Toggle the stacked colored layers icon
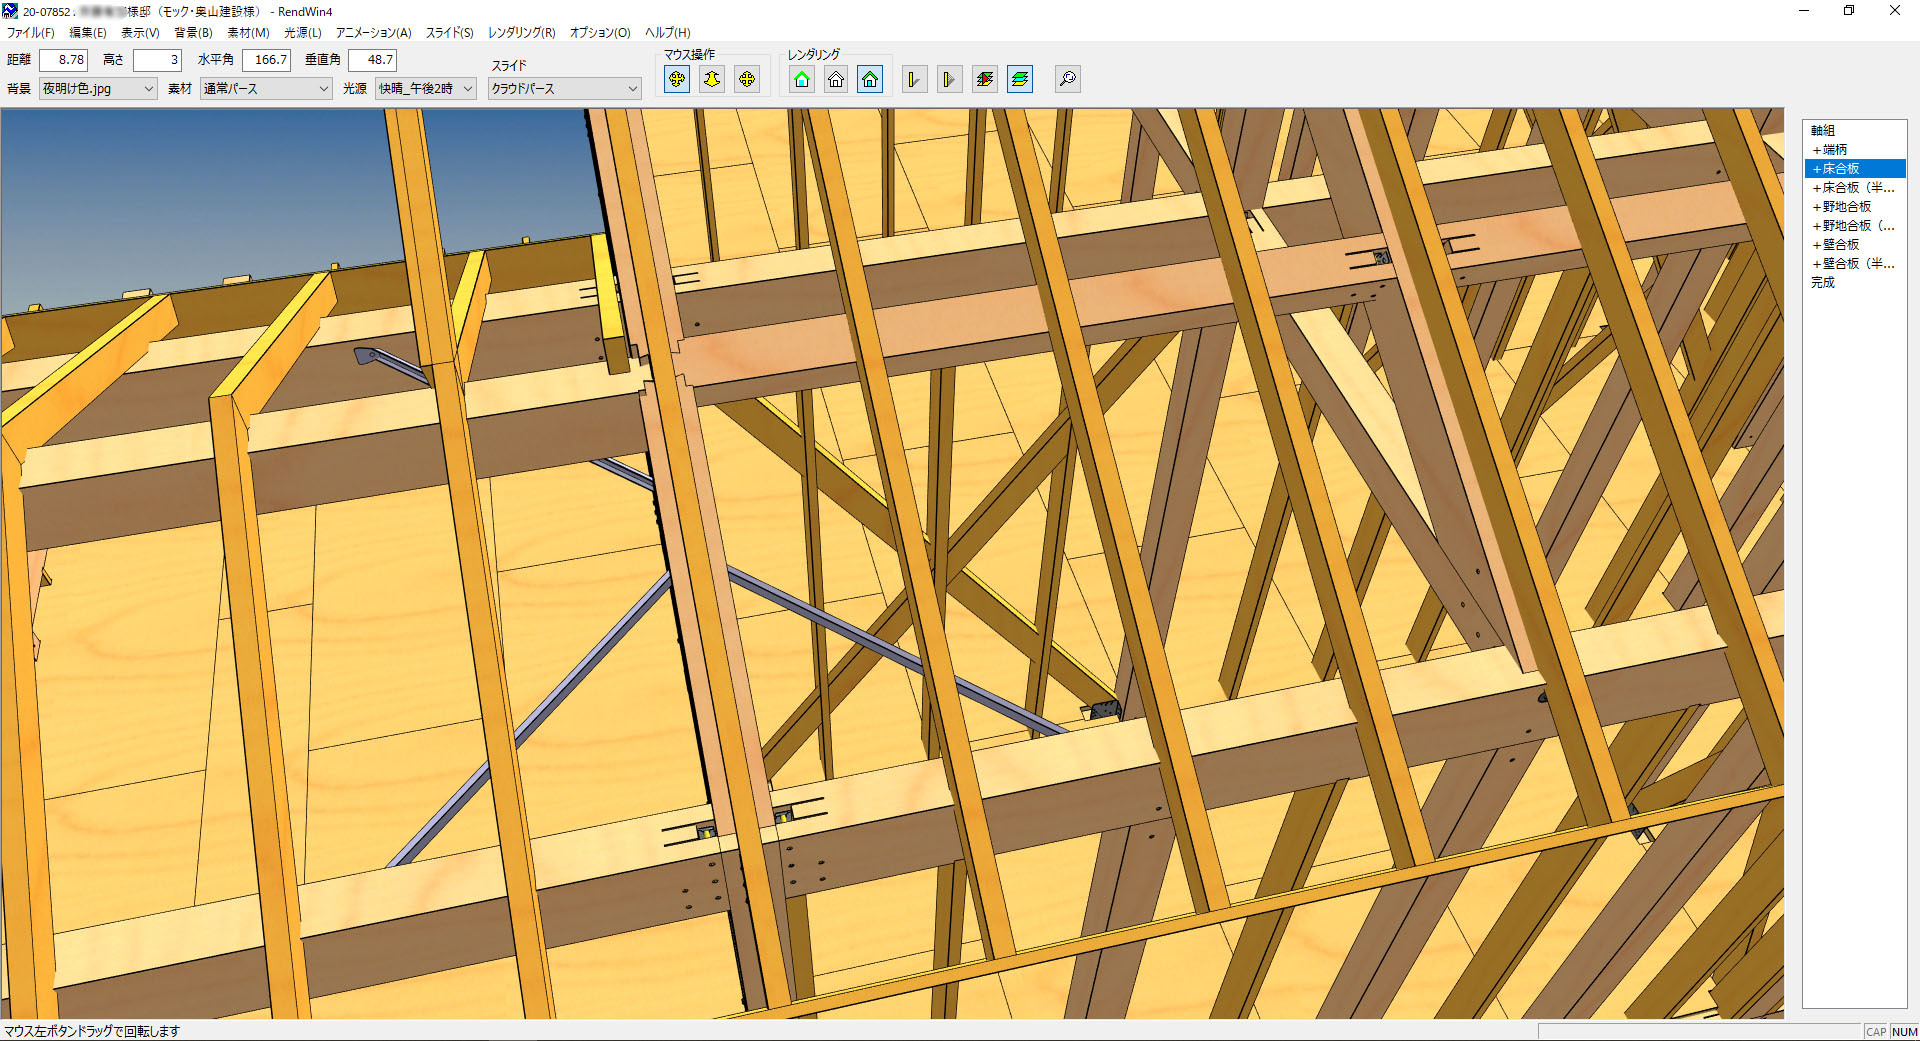Screen dimensions: 1920x1041 (1020, 79)
